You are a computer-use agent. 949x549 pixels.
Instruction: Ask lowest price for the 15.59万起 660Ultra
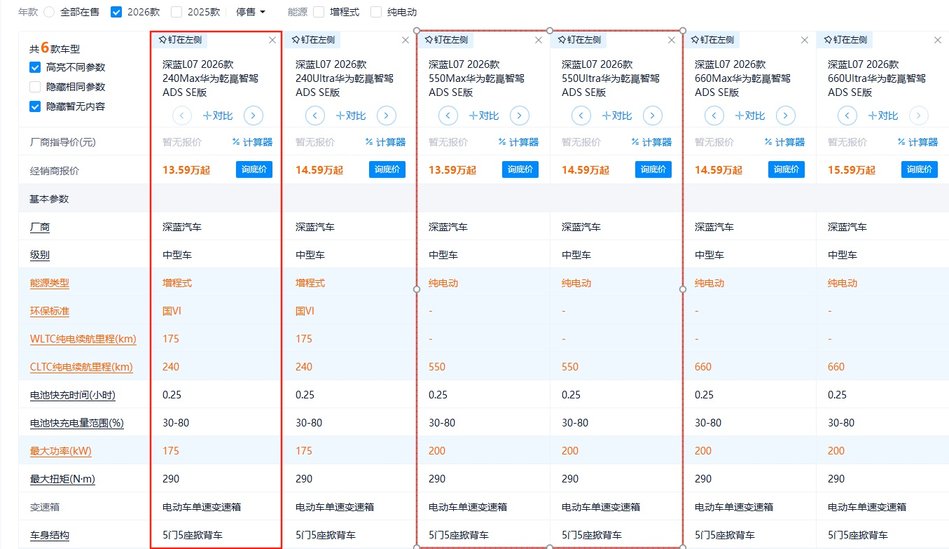920,169
